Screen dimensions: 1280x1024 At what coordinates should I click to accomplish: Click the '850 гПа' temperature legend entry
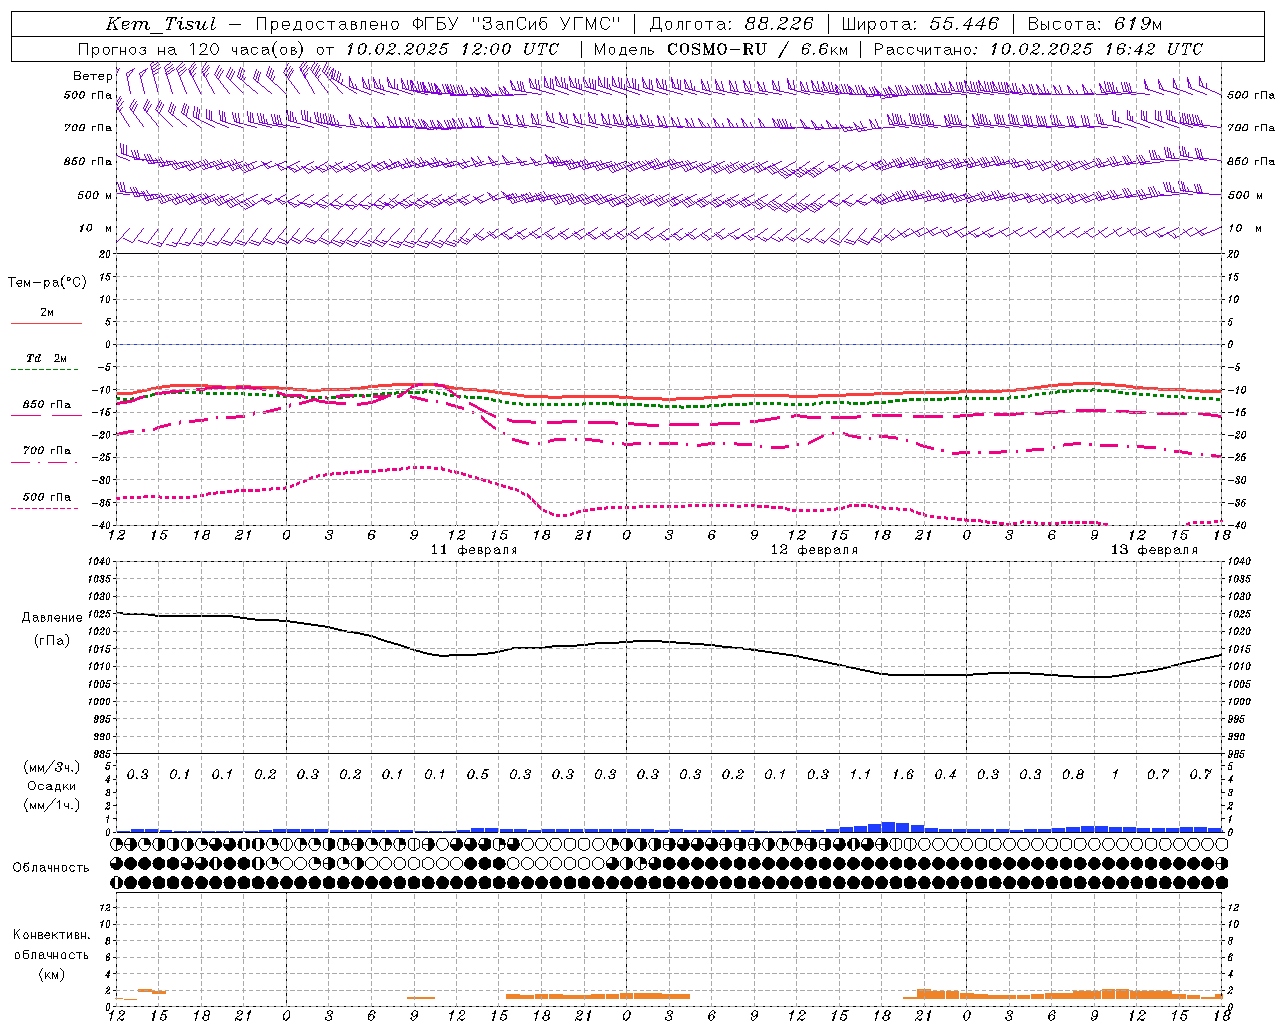pos(46,405)
